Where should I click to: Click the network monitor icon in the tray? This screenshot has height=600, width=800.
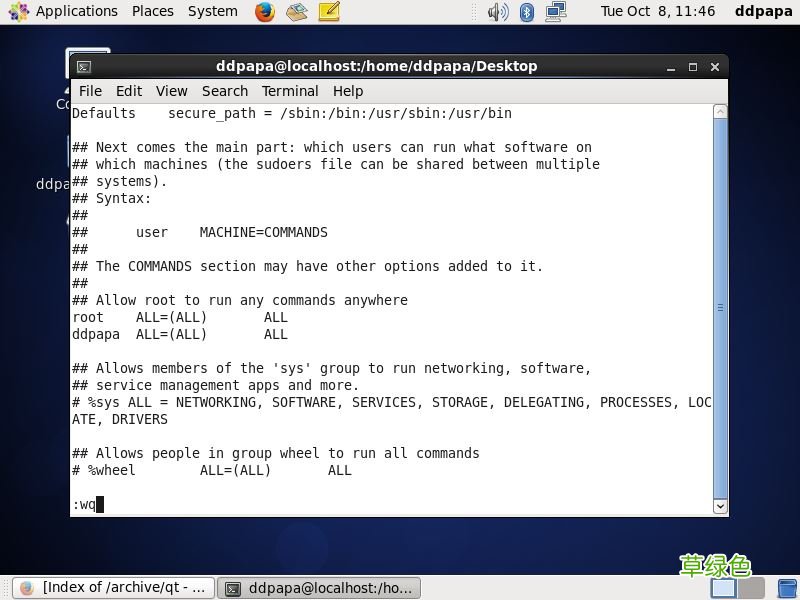(x=554, y=12)
